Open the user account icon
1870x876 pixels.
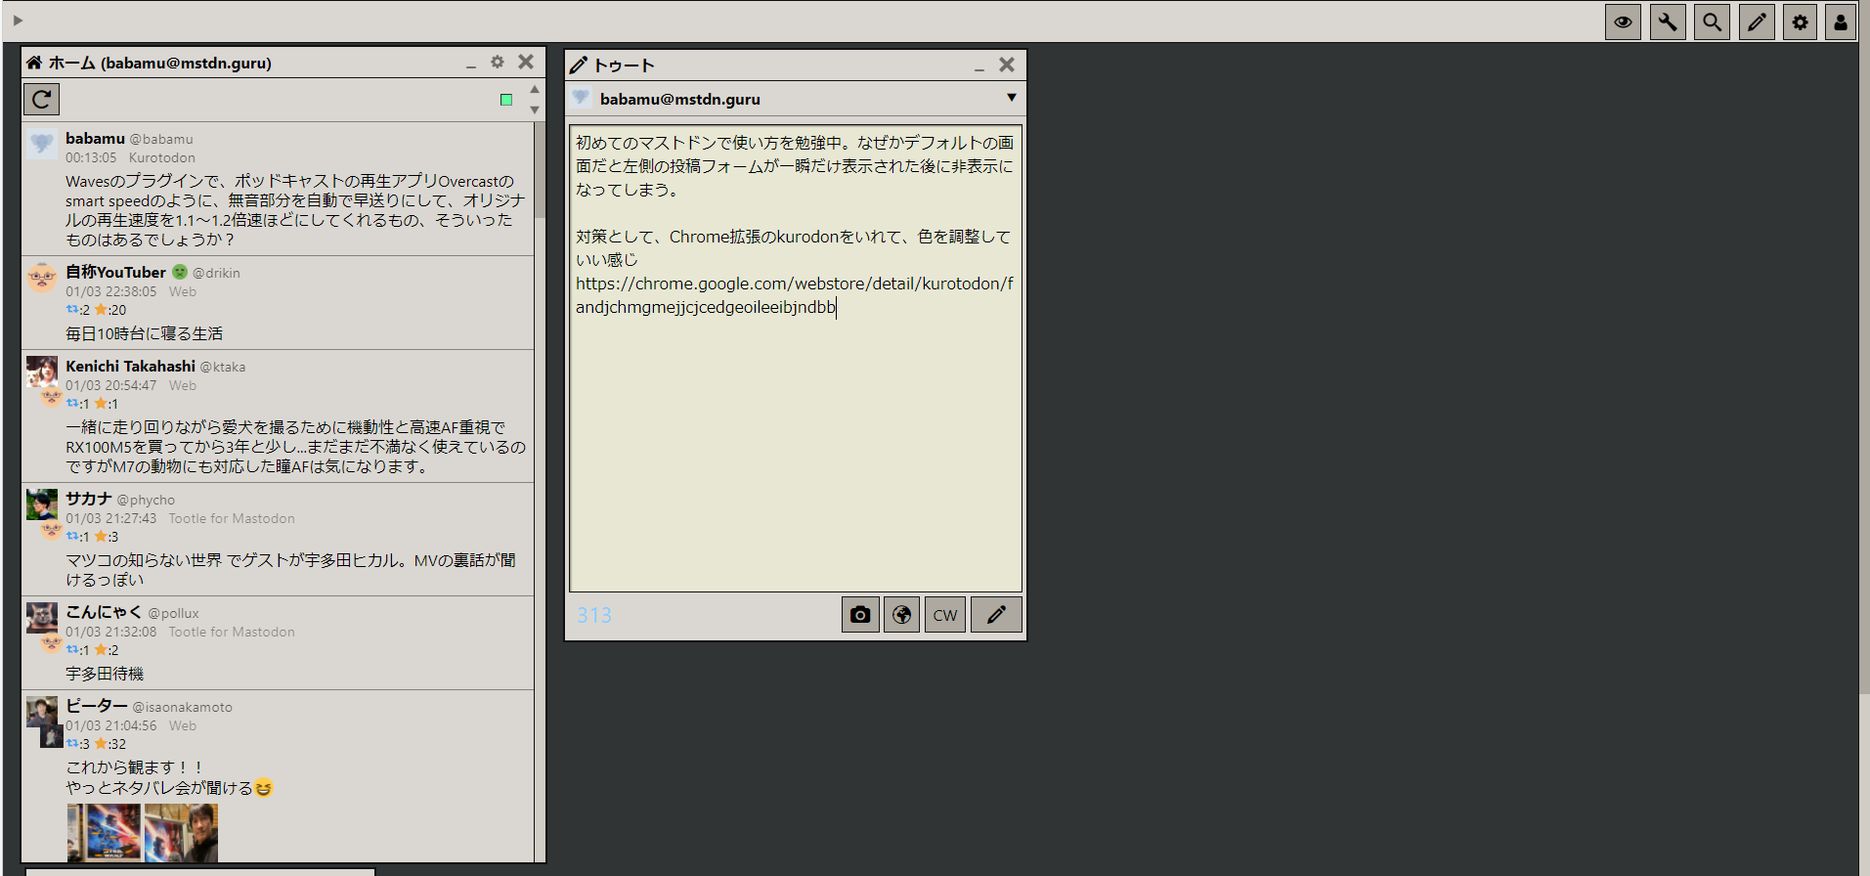click(x=1840, y=22)
